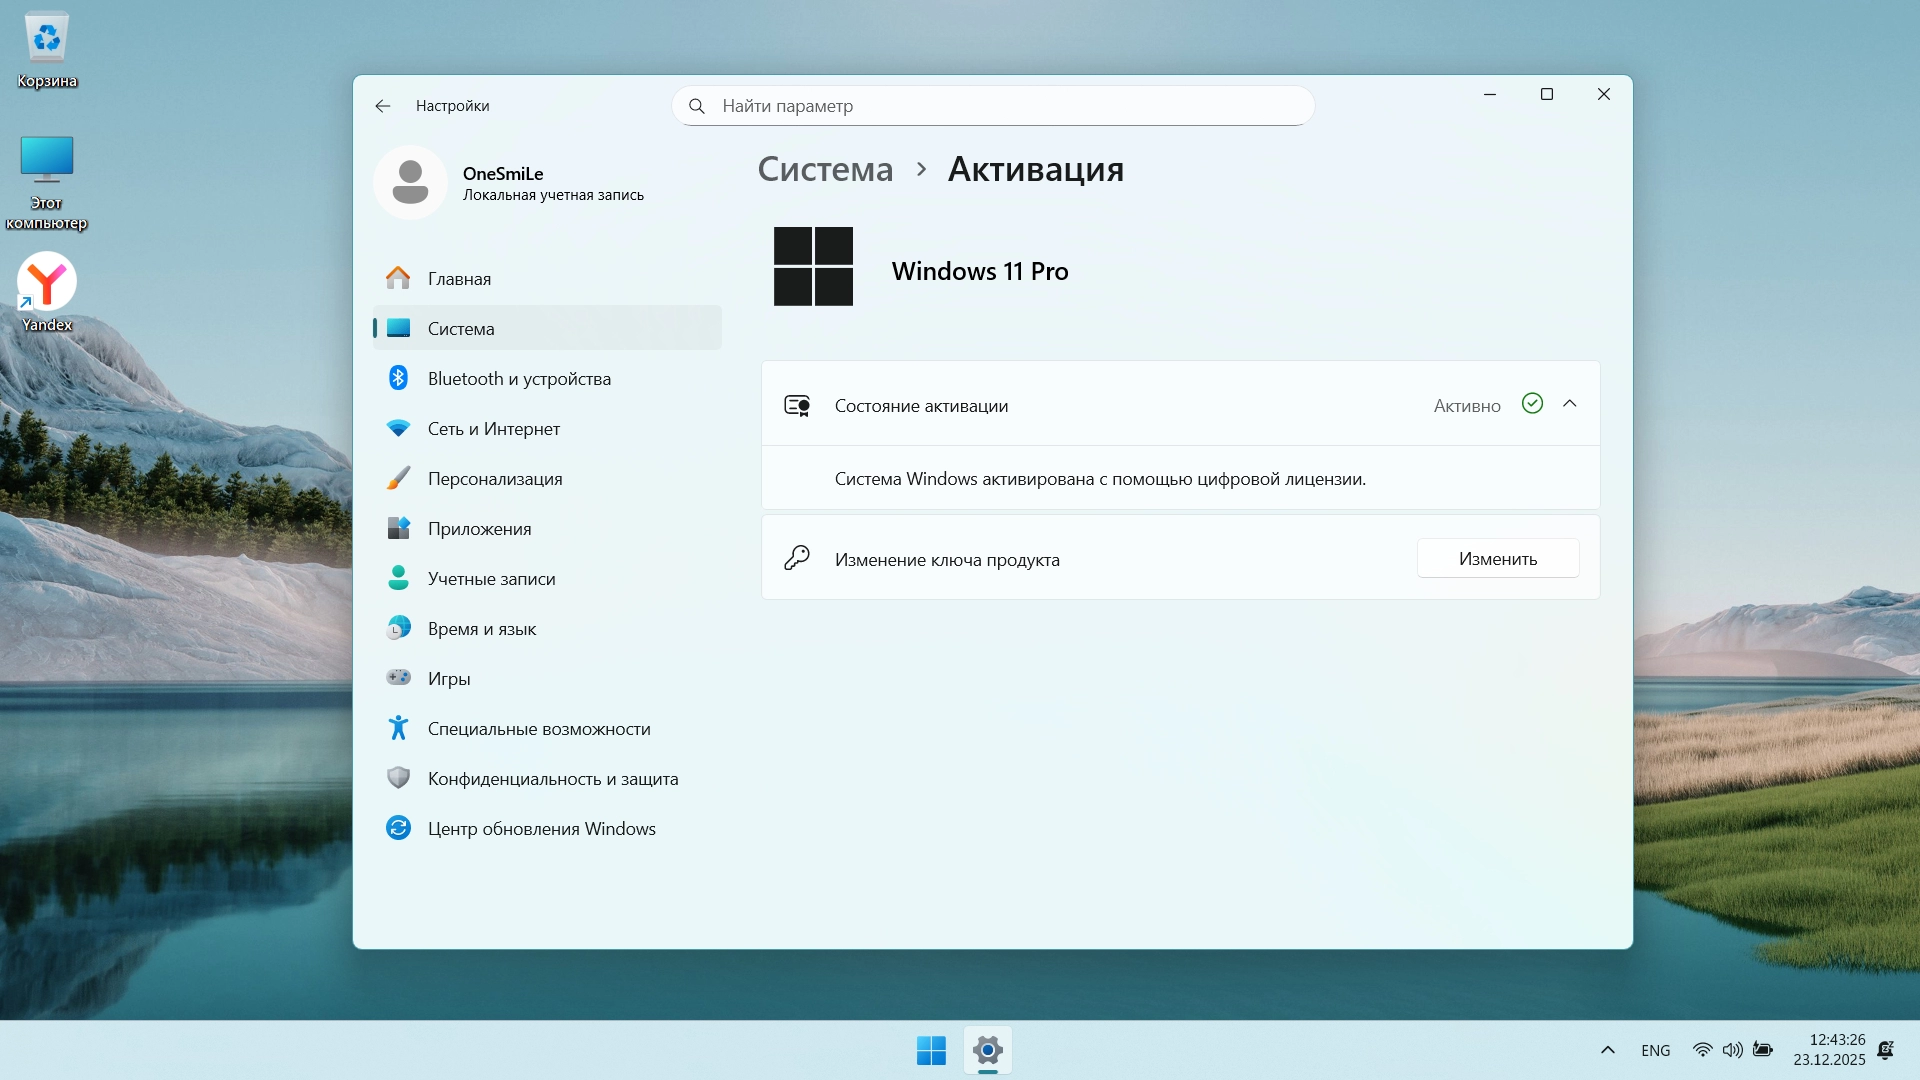The height and width of the screenshot is (1080, 1920).
Task: Go to Приложения settings
Action: pos(479,529)
